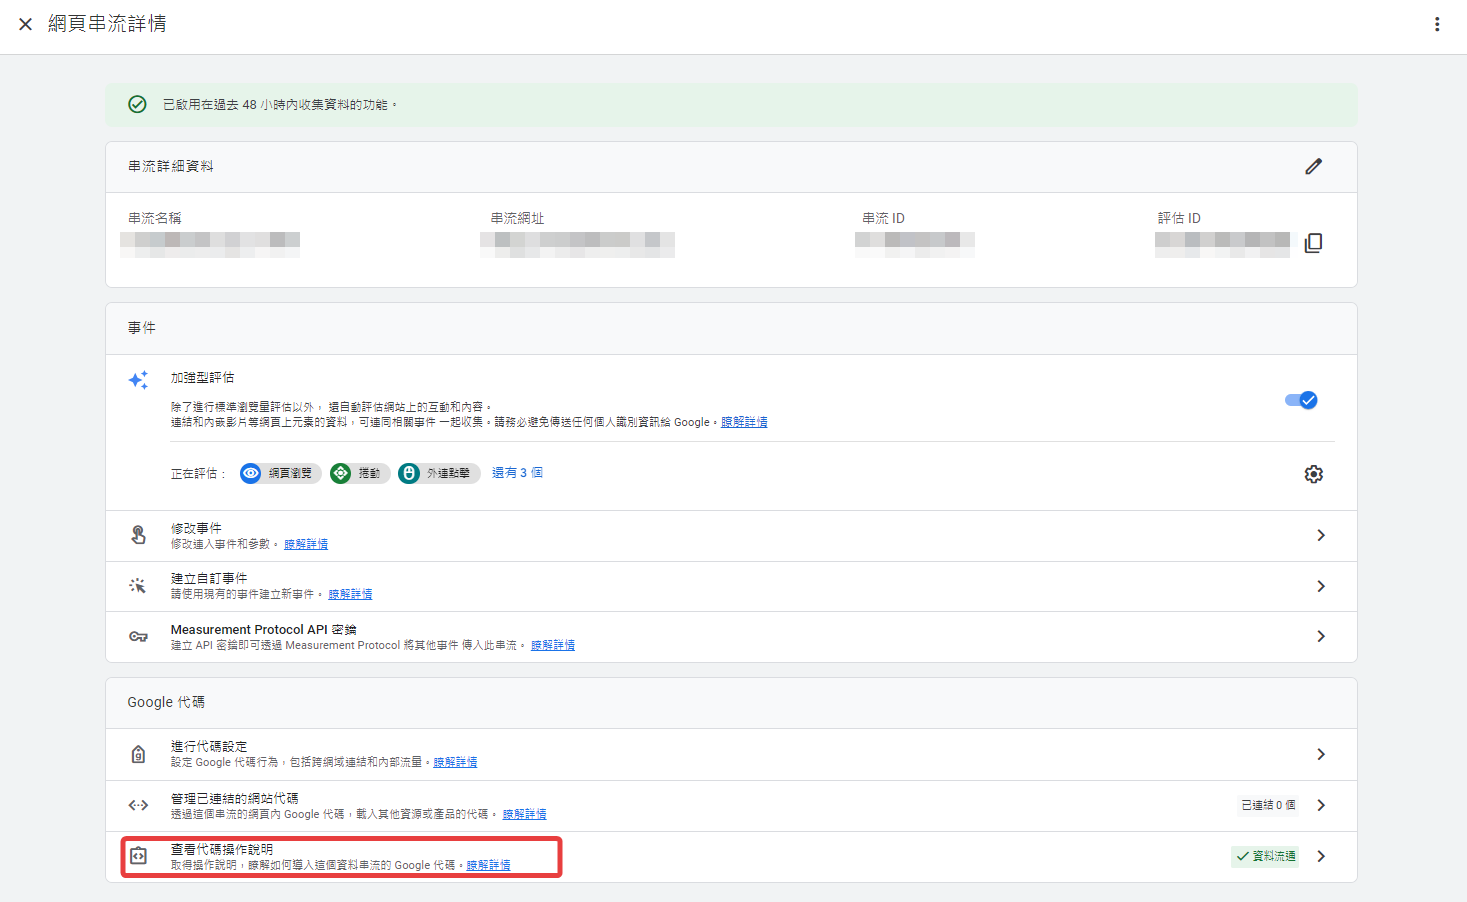Turn off the 加強型評估 switch
This screenshot has width=1467, height=902.
tap(1302, 400)
